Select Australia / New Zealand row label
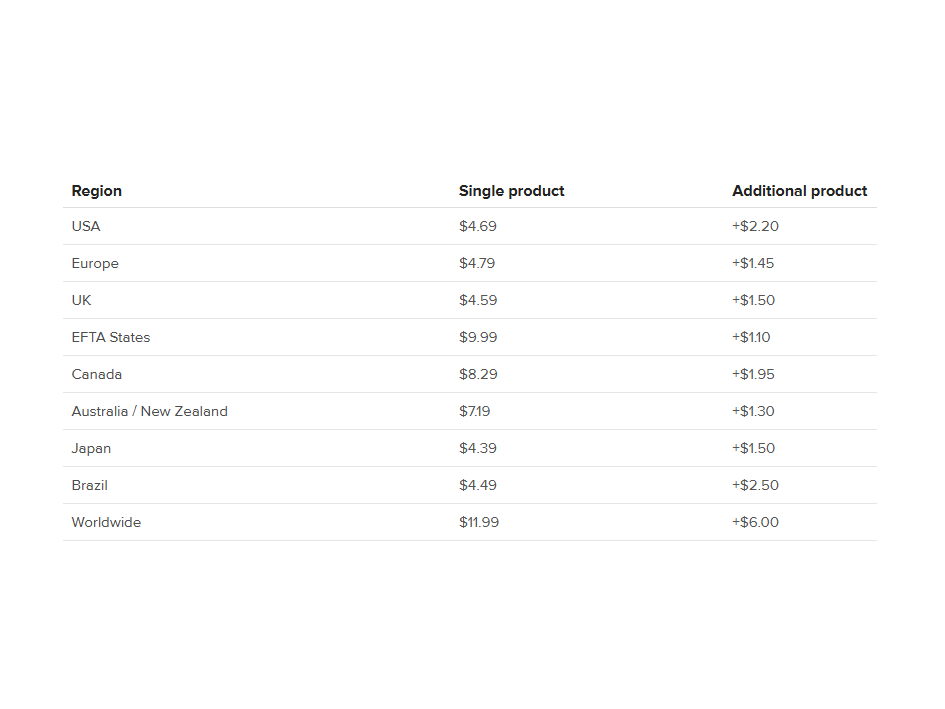This screenshot has height=709, width=945. click(149, 411)
